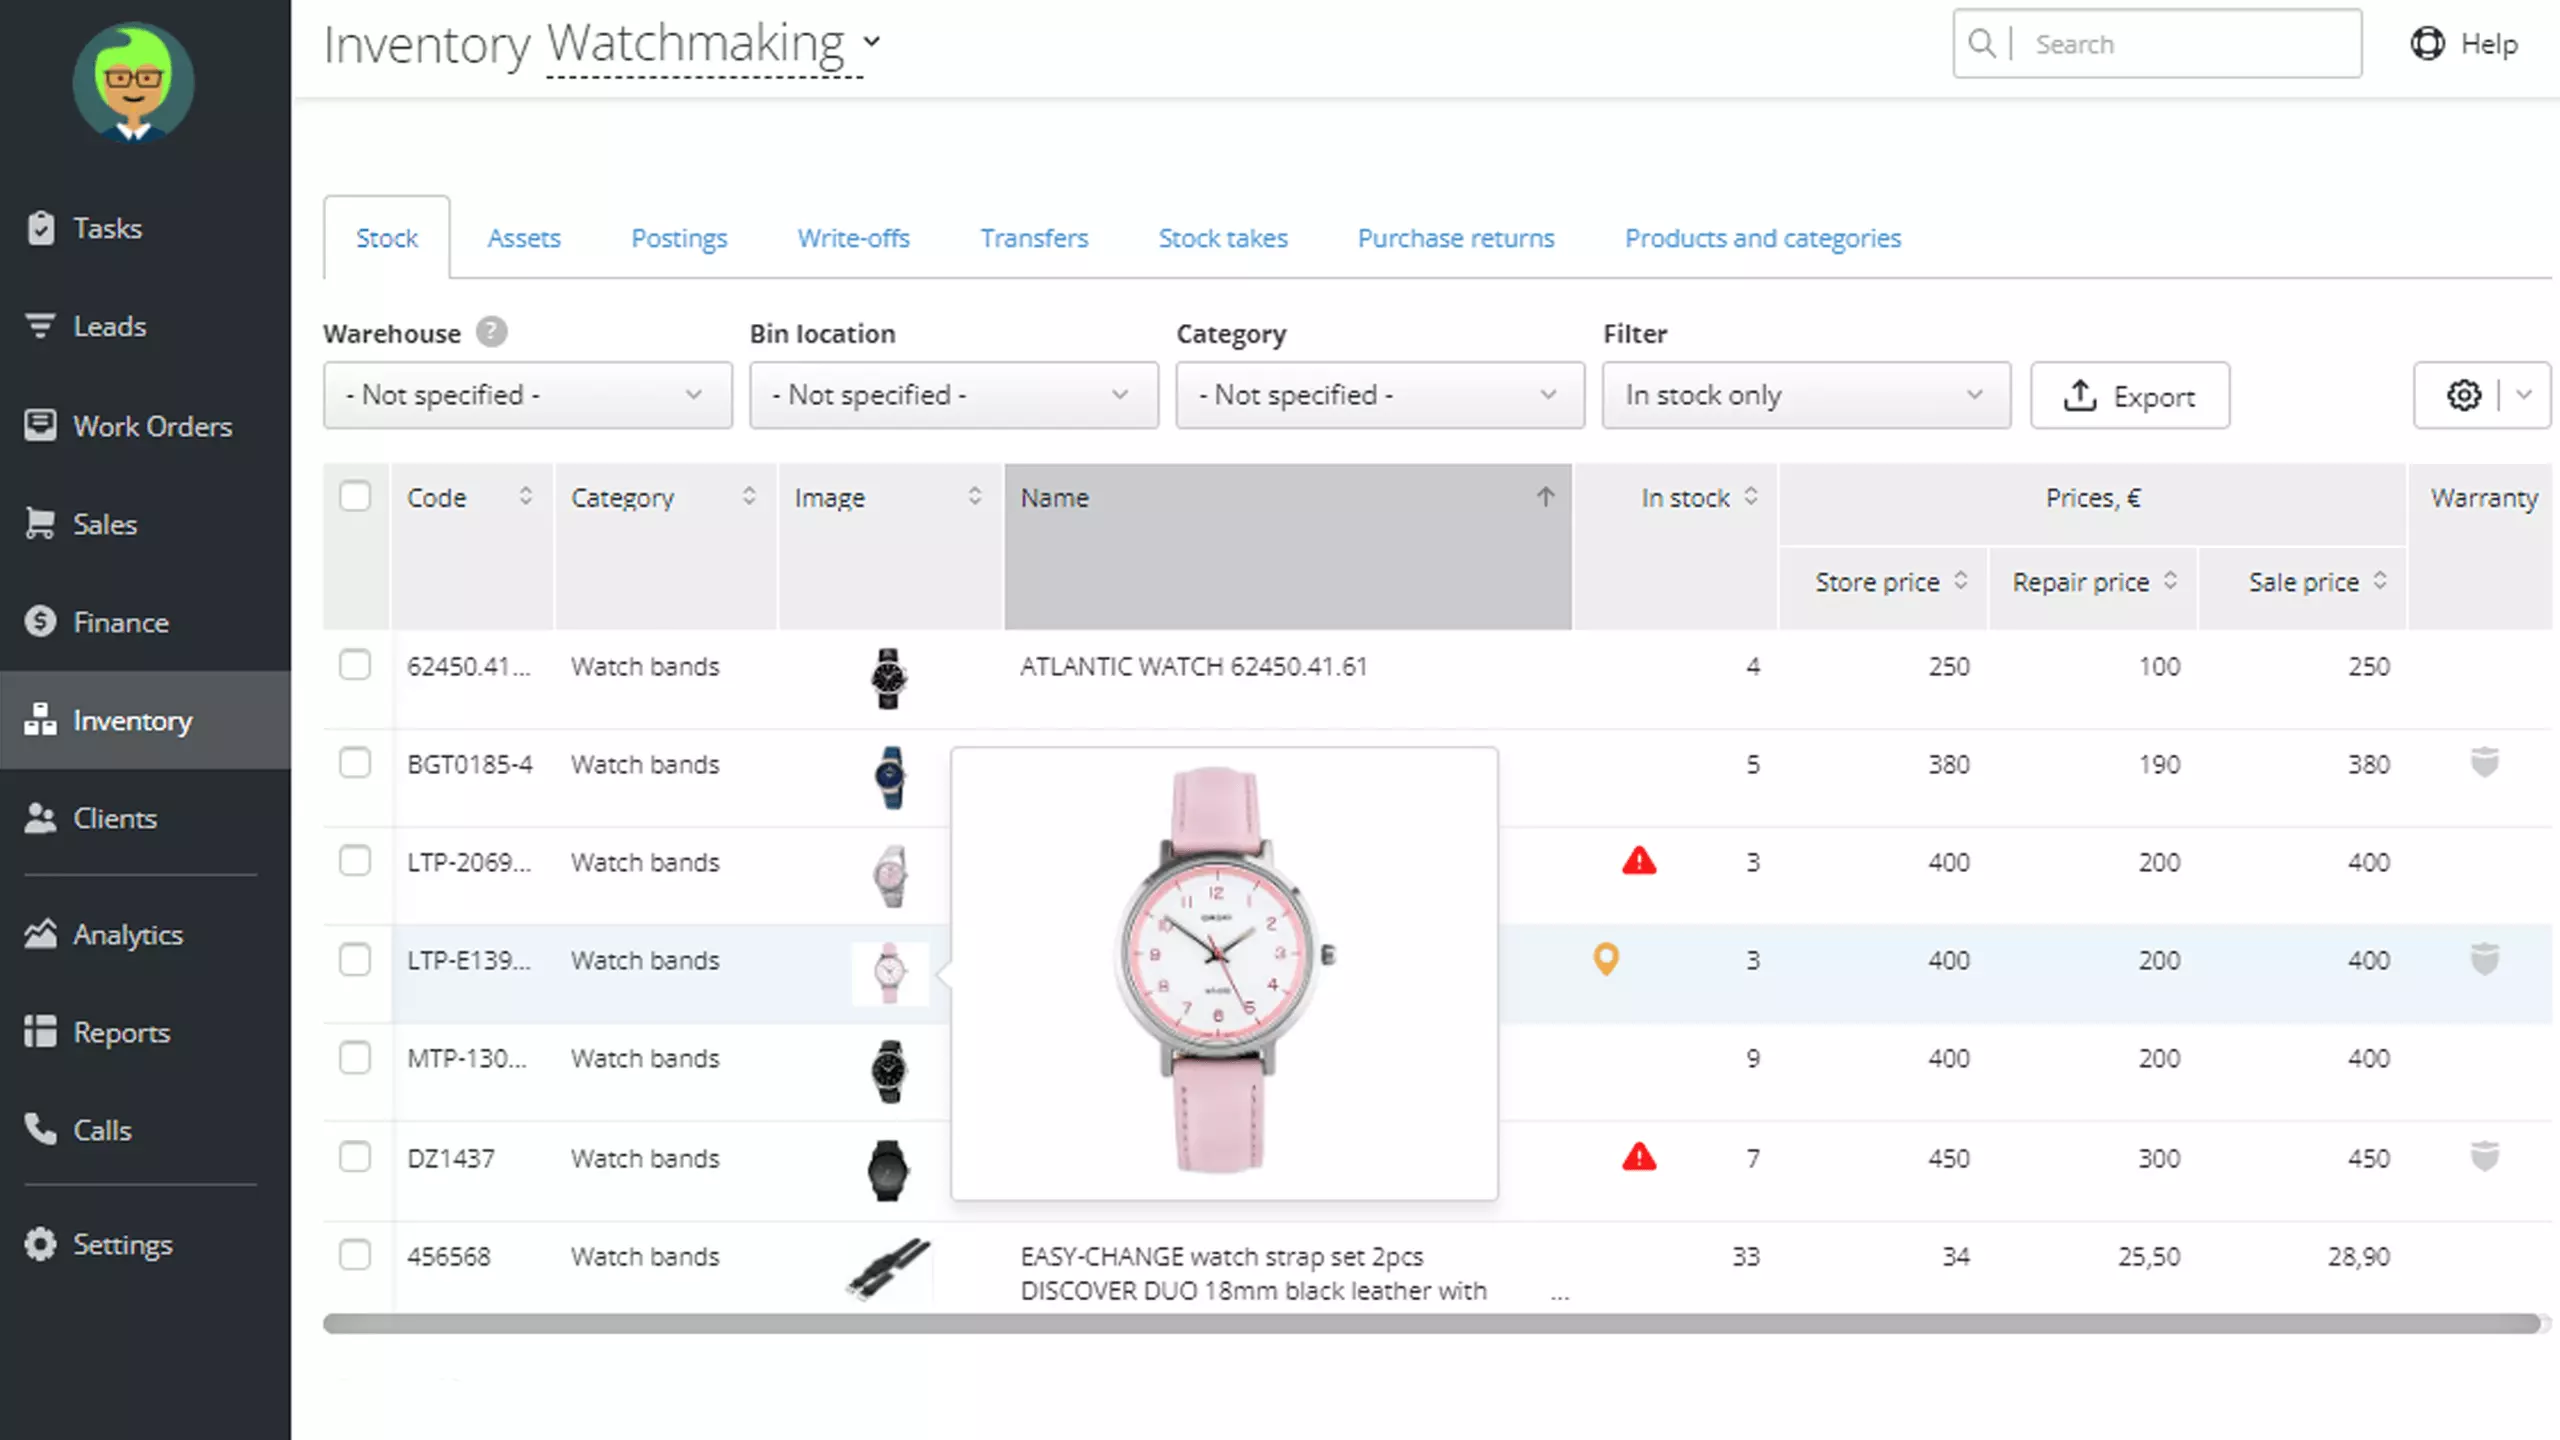Screen dimensions: 2560x1440
Task: Select the LTP-2069 row checkbox
Action: (355, 861)
